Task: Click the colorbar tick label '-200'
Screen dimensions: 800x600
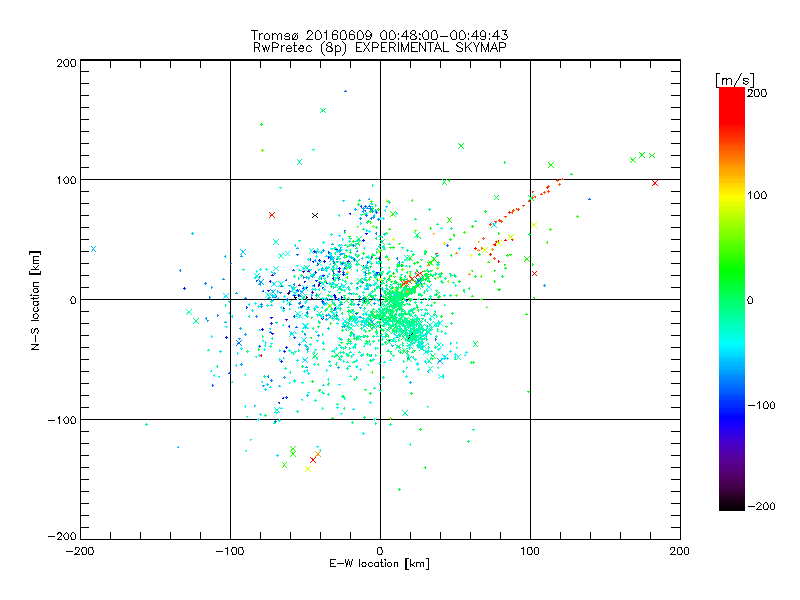Action: pos(761,506)
